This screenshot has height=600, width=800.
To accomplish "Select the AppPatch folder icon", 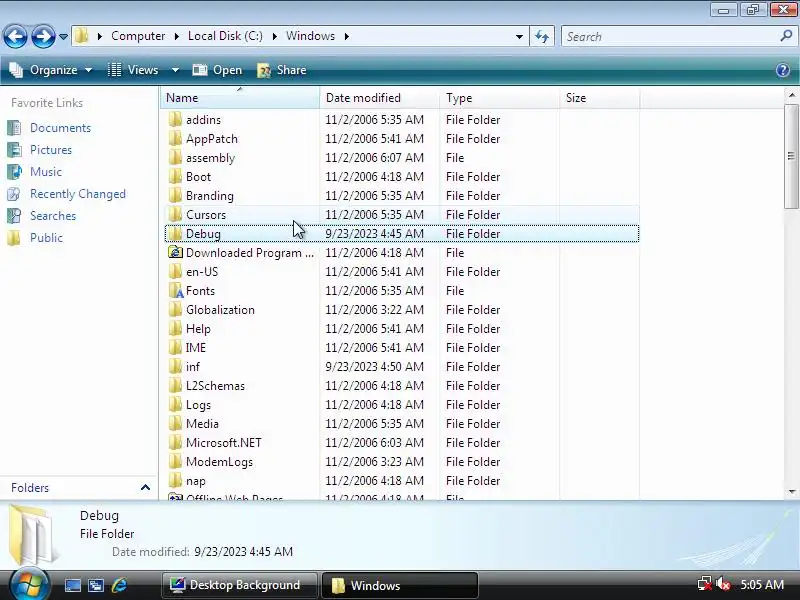I will tap(175, 138).
